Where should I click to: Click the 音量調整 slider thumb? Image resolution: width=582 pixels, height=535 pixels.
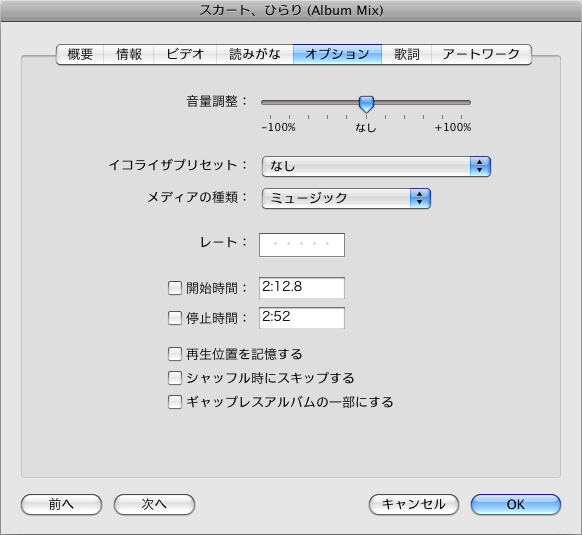click(x=366, y=104)
